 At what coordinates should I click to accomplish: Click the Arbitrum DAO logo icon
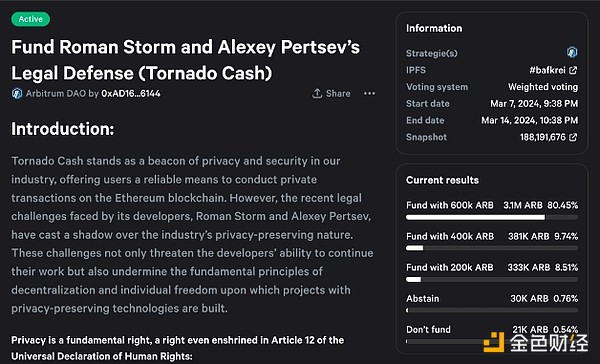point(17,93)
